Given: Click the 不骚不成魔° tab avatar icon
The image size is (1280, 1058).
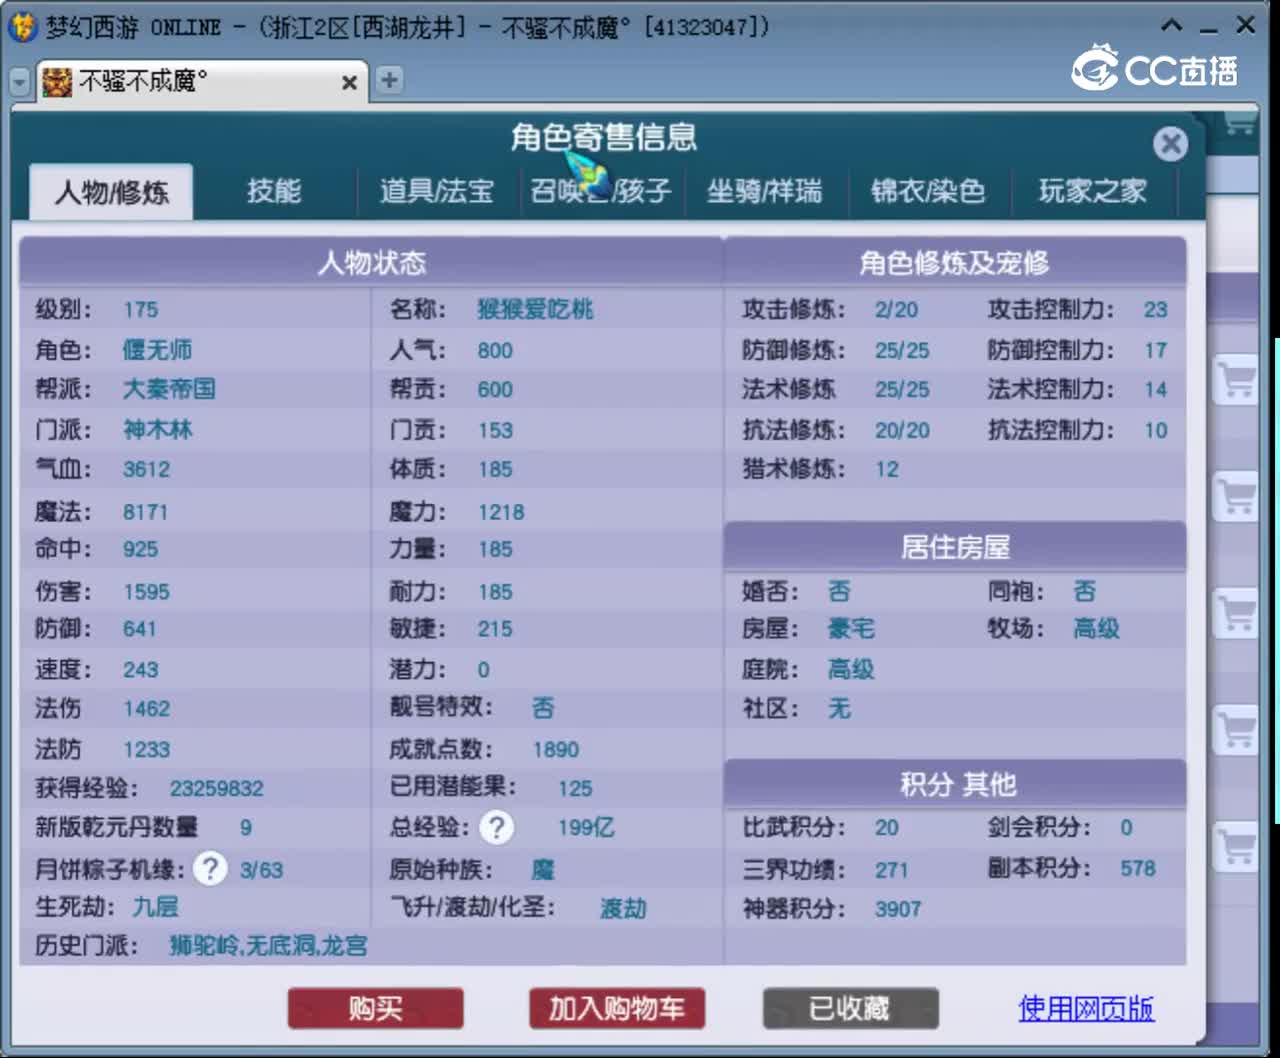Looking at the screenshot, I should 57,81.
